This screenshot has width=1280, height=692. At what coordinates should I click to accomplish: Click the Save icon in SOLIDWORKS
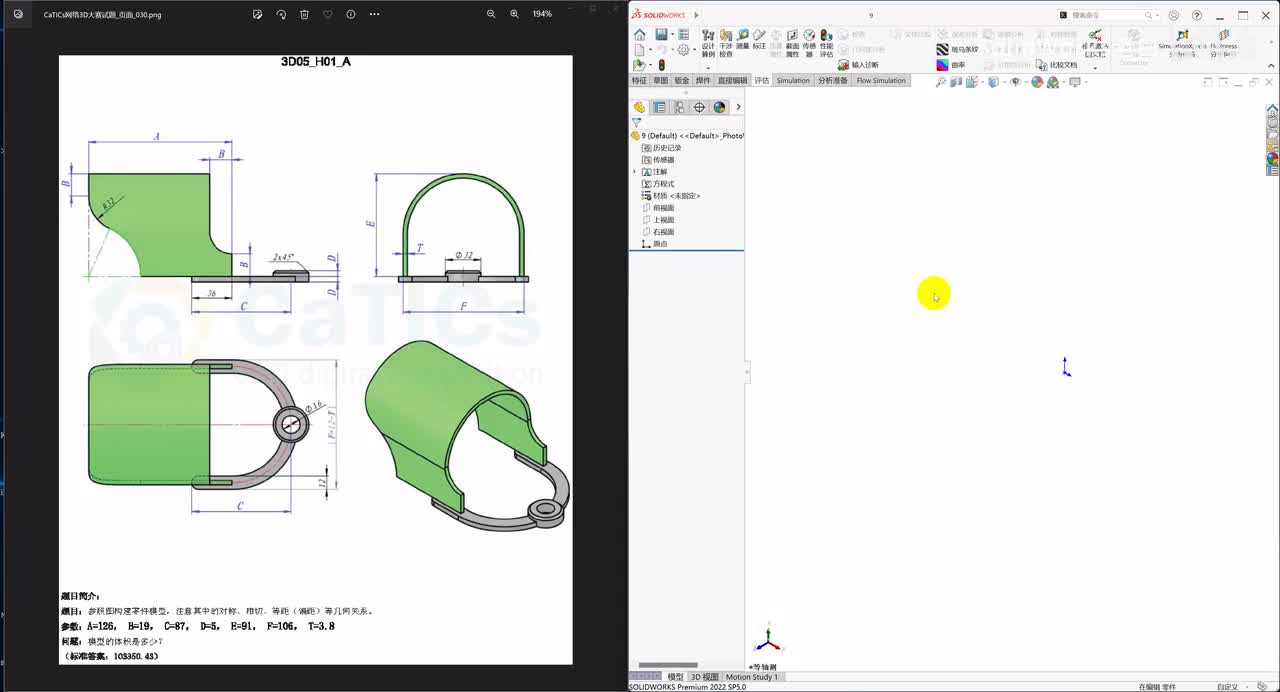(661, 34)
